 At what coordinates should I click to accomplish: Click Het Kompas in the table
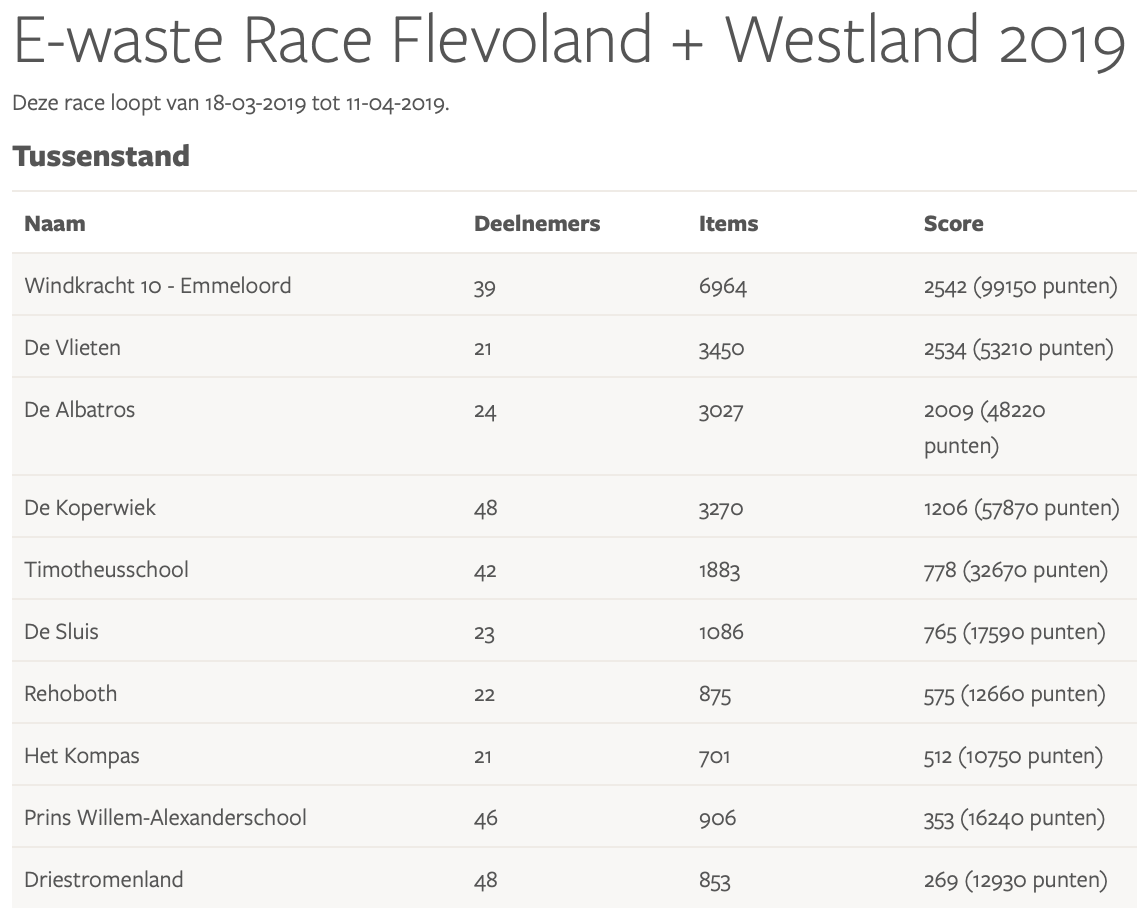pos(82,756)
